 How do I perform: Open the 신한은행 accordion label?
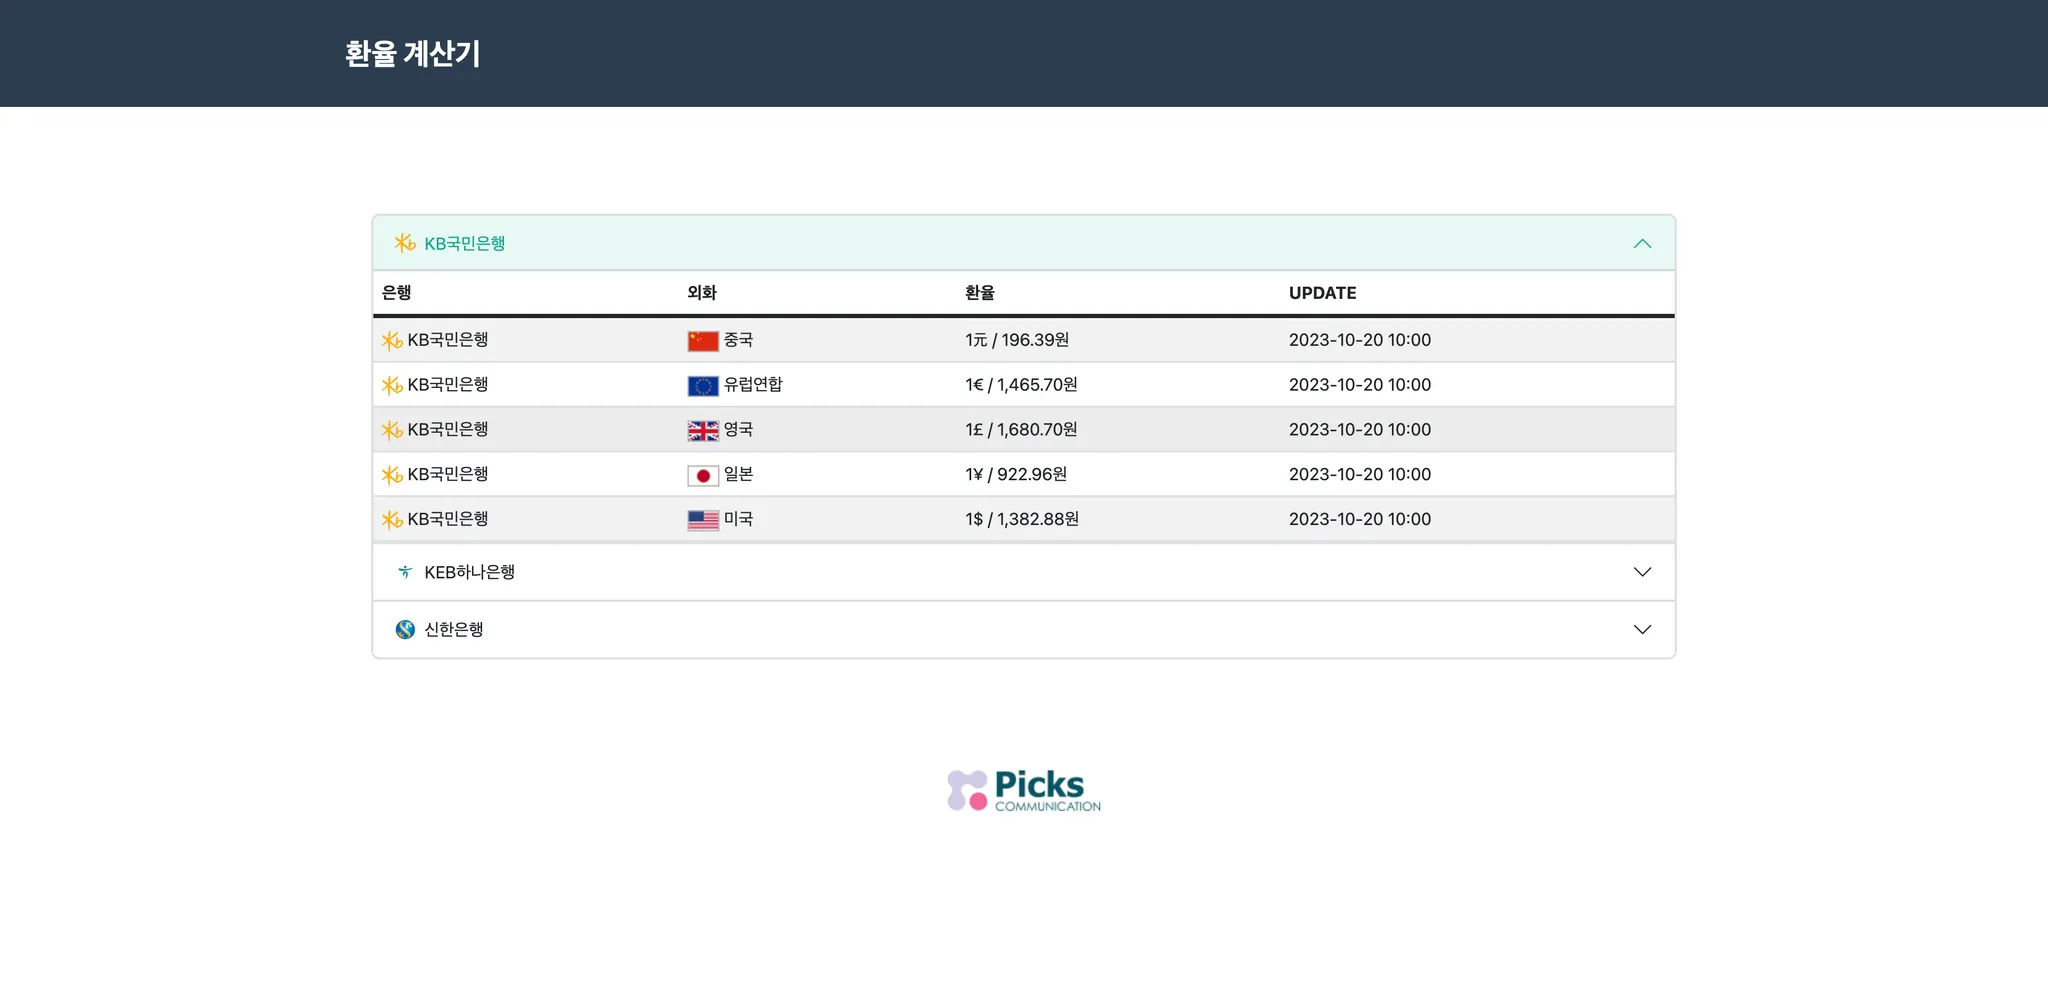click(x=454, y=629)
